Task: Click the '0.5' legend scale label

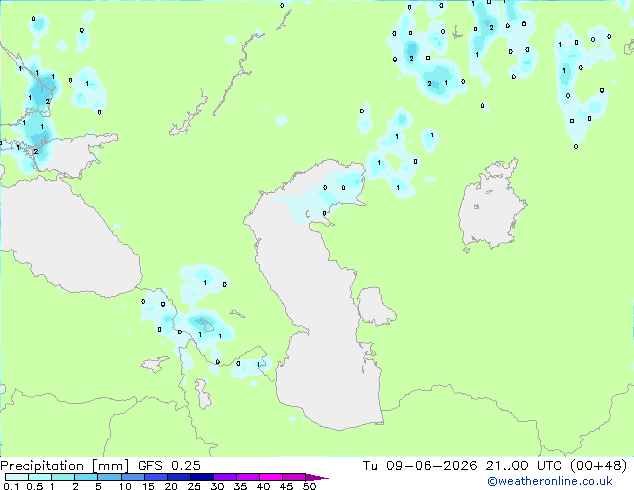Action: (34, 486)
